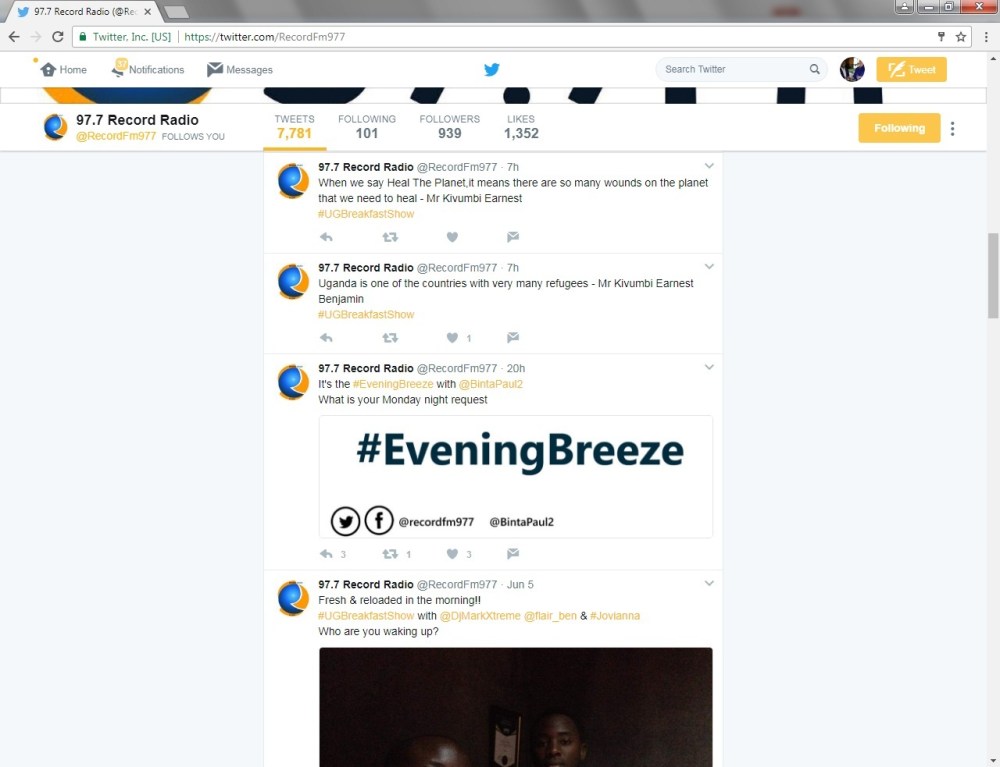
Task: Expand the chevron on the #EveningBreeze tweet
Action: pos(709,367)
